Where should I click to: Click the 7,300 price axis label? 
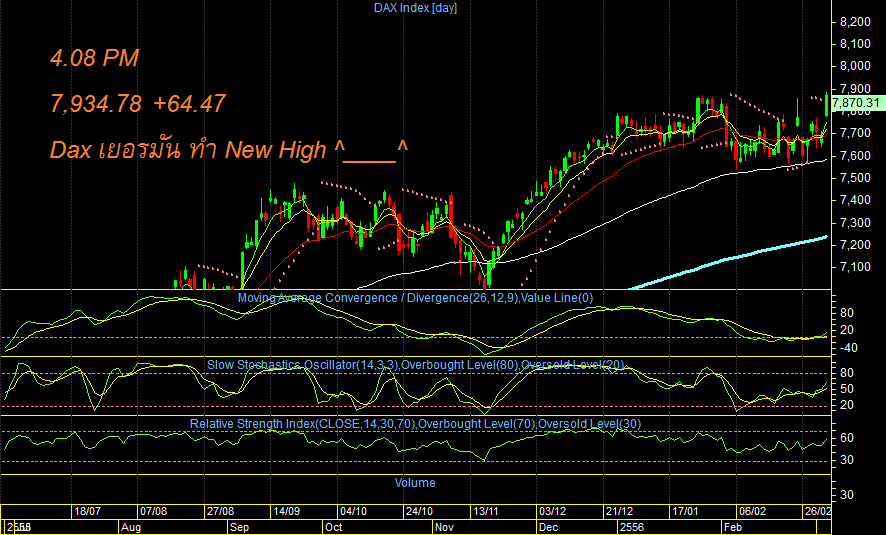855,223
